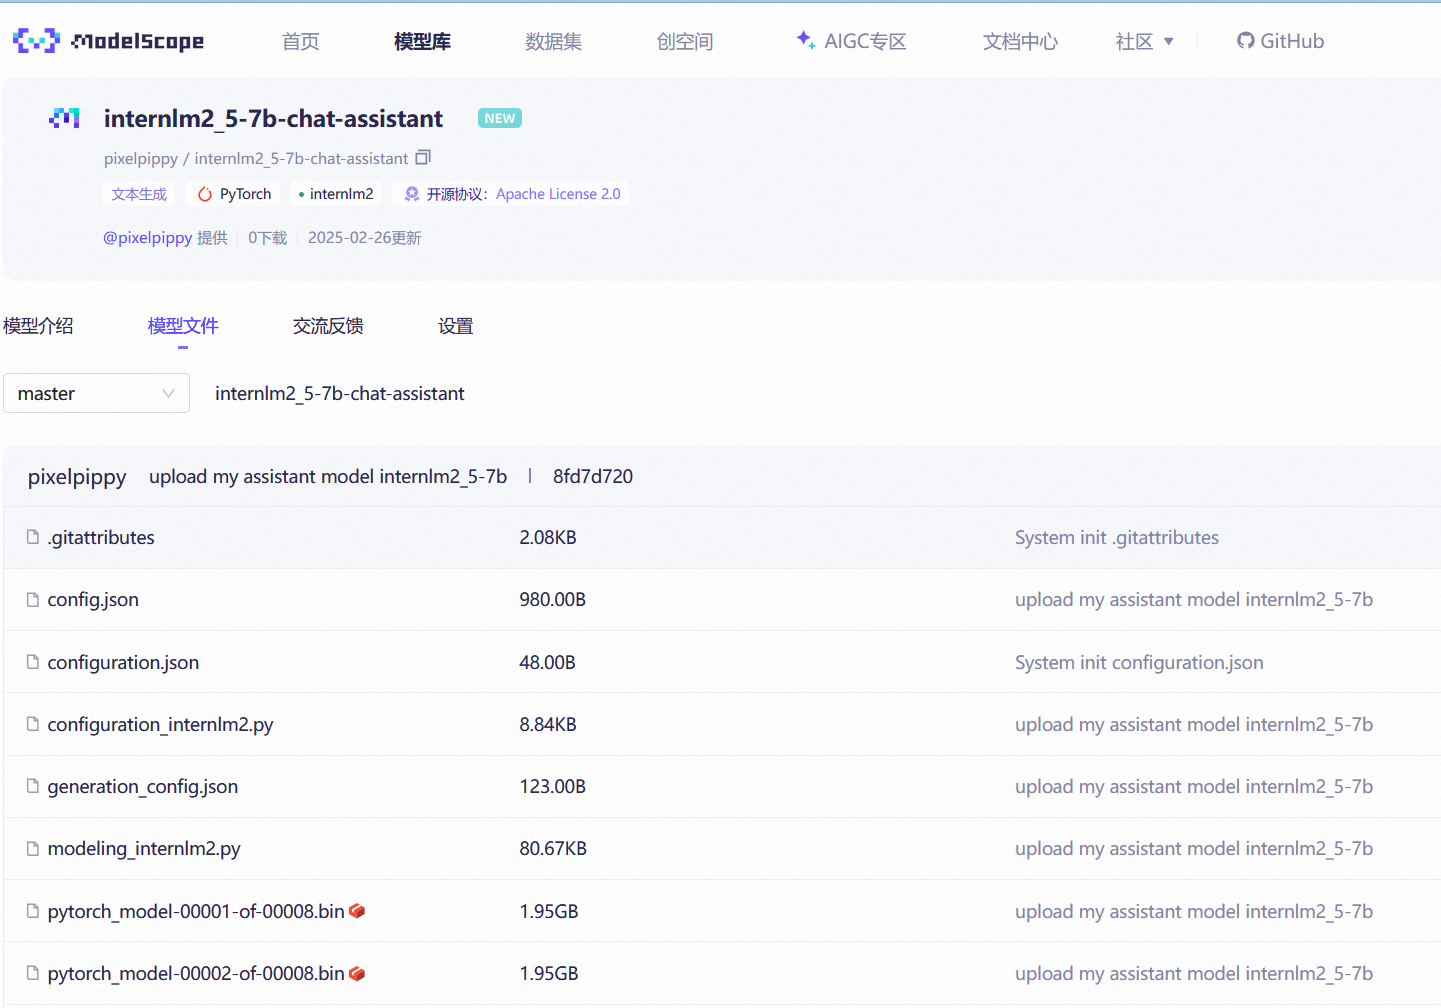Open the GitHub link in navigation
Viewport: 1441px width, 1008px height.
(1280, 41)
